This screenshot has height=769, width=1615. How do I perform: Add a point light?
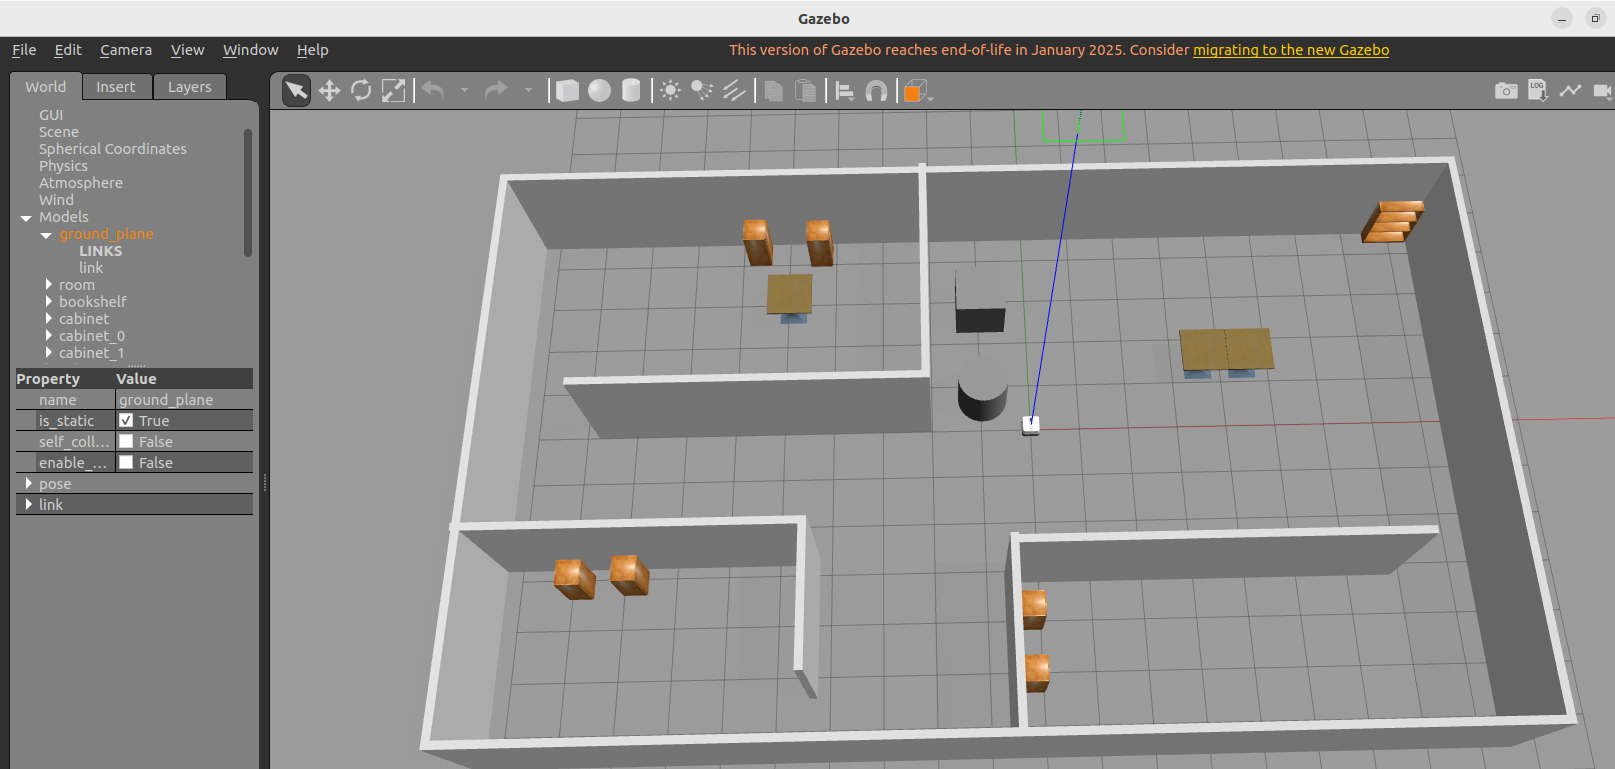tap(671, 91)
